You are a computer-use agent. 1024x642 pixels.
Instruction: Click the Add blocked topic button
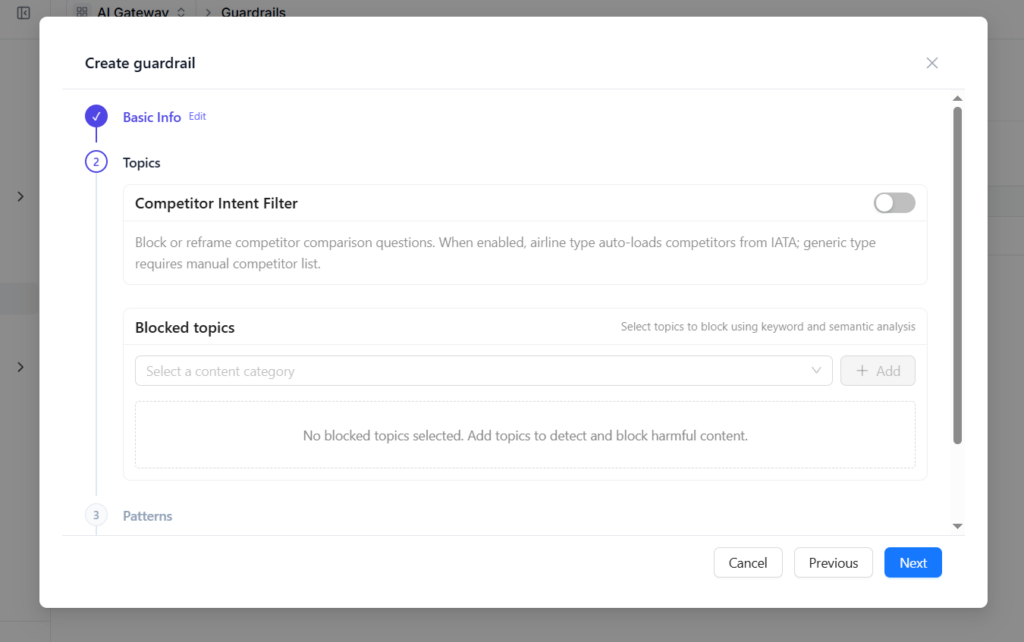pyautogui.click(x=877, y=370)
